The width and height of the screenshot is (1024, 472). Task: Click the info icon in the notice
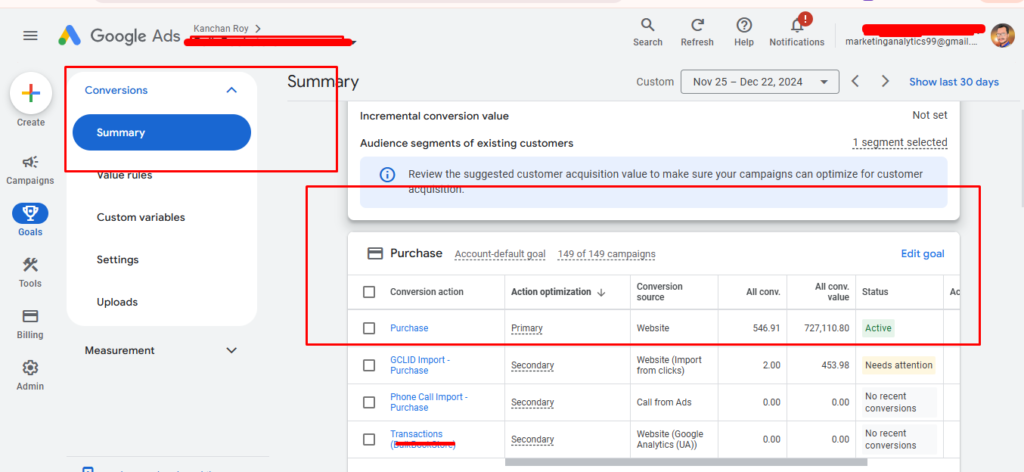click(x=387, y=175)
